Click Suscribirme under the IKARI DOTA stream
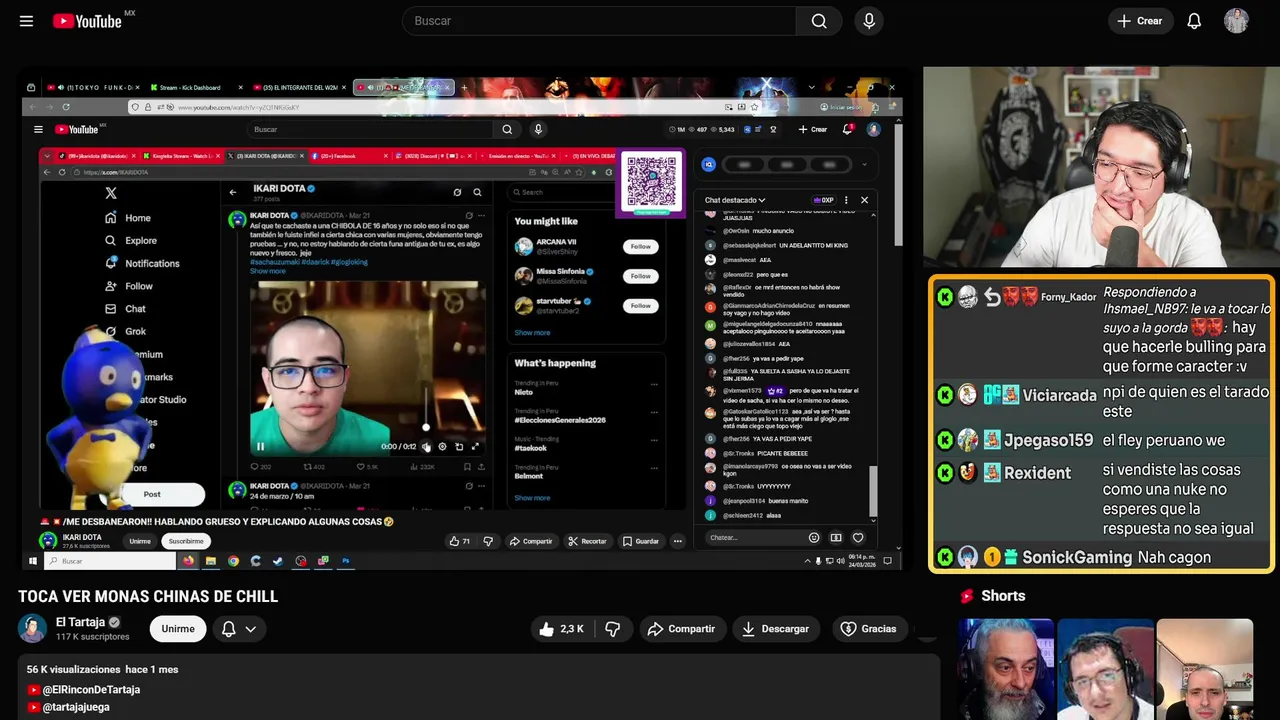This screenshot has height=720, width=1280. (x=186, y=541)
